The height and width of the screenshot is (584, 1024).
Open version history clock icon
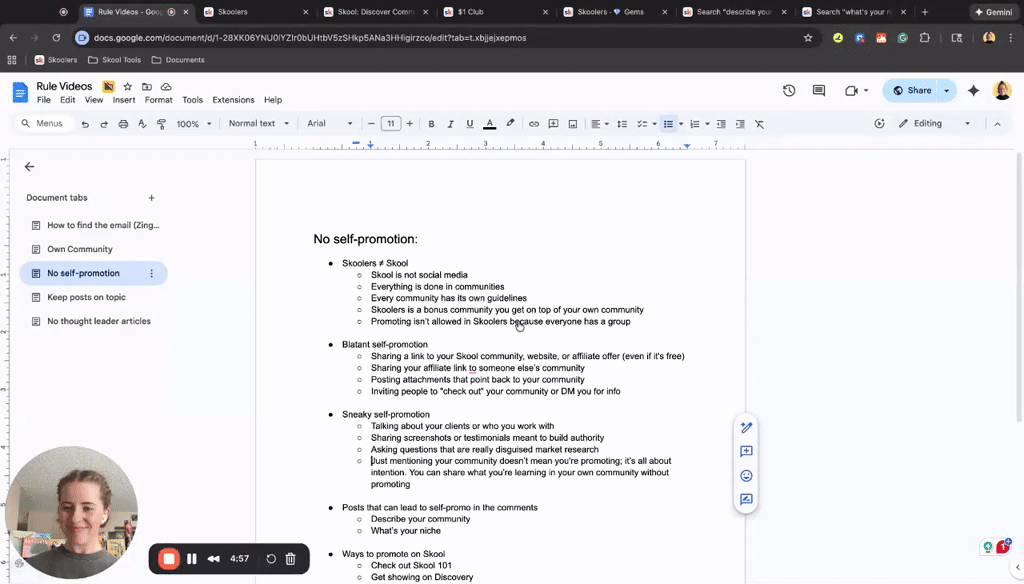point(789,91)
